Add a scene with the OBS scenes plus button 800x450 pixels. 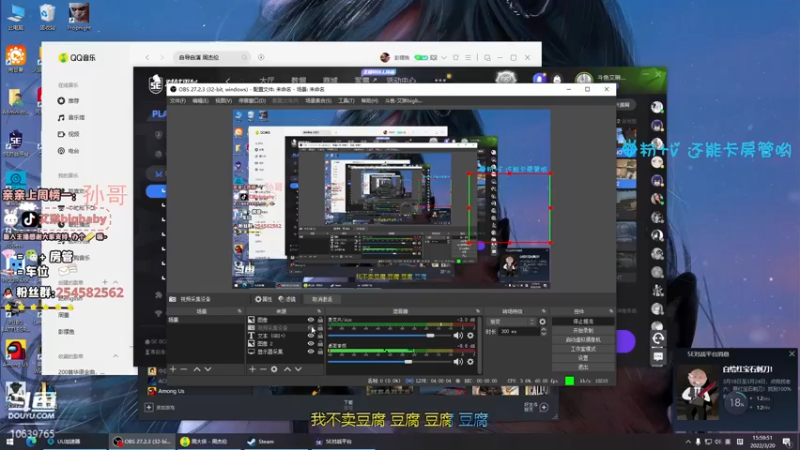[173, 369]
